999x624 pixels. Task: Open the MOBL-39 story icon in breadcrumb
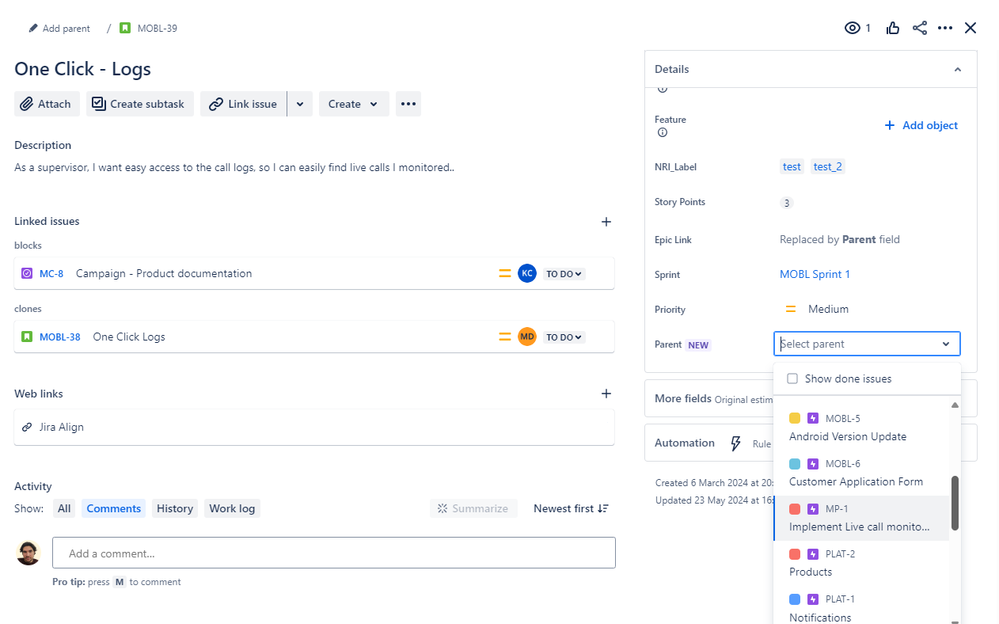click(x=125, y=28)
